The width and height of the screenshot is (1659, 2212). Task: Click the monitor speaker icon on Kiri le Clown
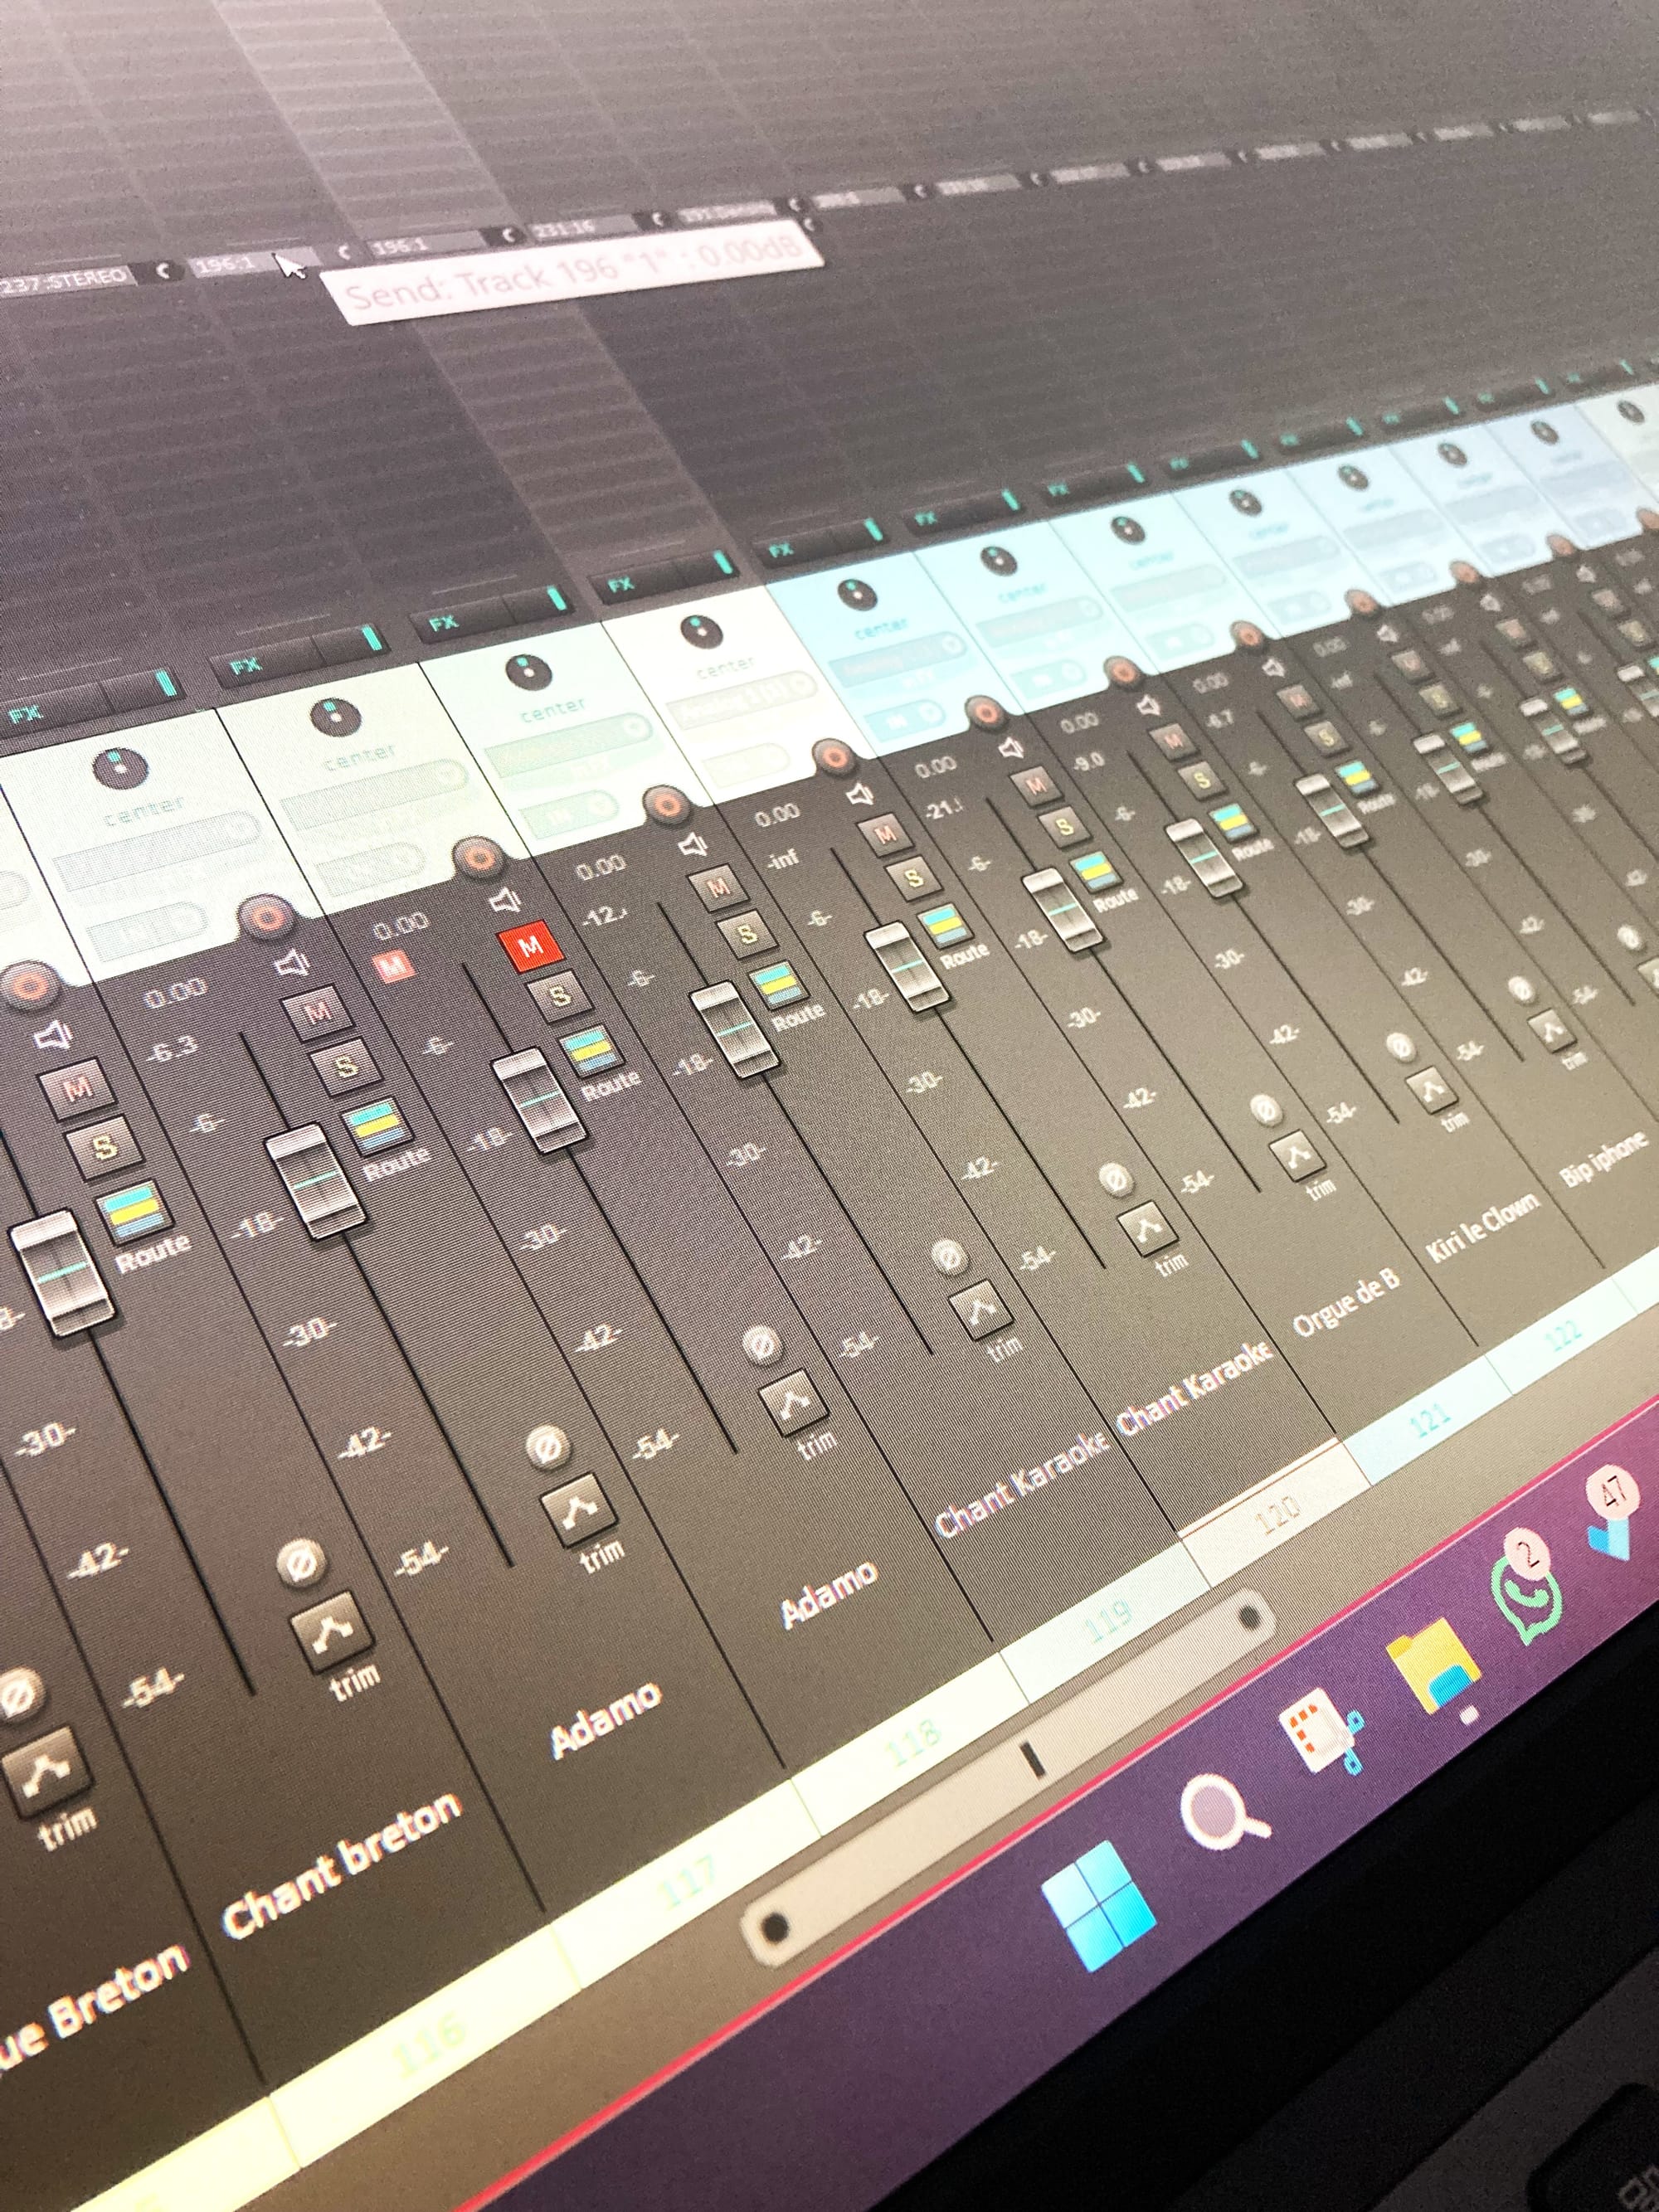[x=1150, y=706]
